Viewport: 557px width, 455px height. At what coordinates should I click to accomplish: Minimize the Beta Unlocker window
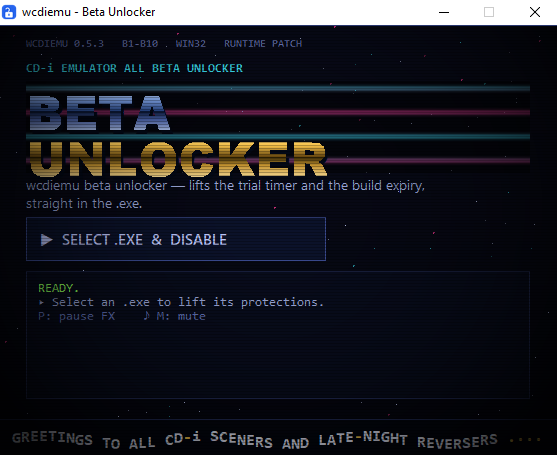pyautogui.click(x=444, y=12)
